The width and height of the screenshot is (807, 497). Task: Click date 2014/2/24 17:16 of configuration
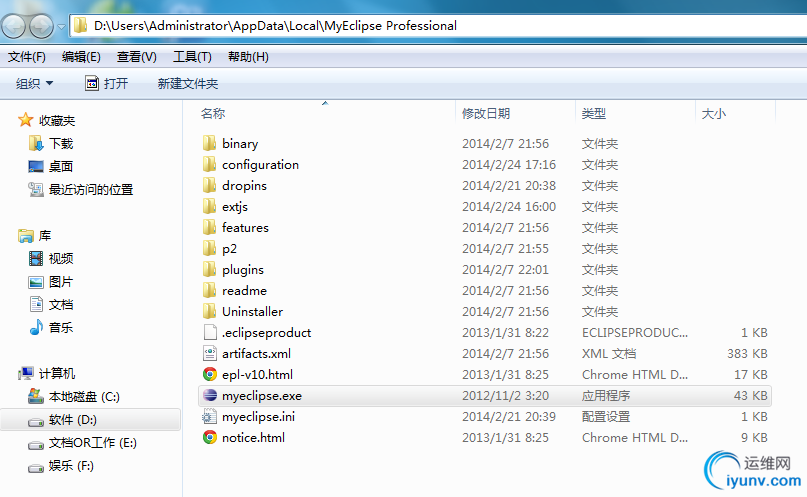509,165
